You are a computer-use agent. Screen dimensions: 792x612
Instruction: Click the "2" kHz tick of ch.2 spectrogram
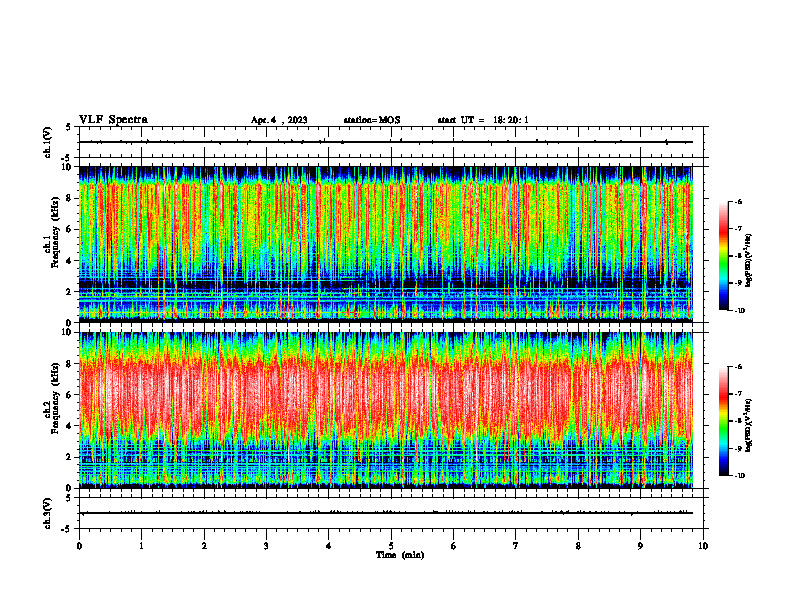tap(70, 457)
